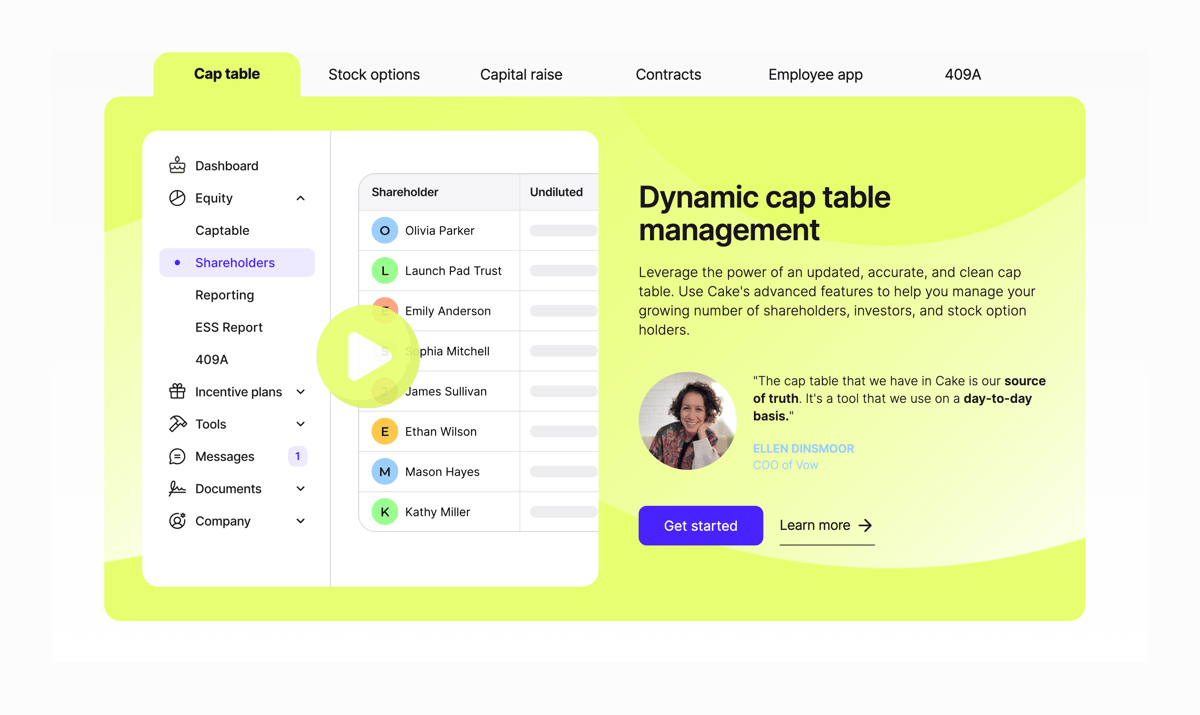Click the Documents files icon
This screenshot has width=1200, height=715.
178,488
